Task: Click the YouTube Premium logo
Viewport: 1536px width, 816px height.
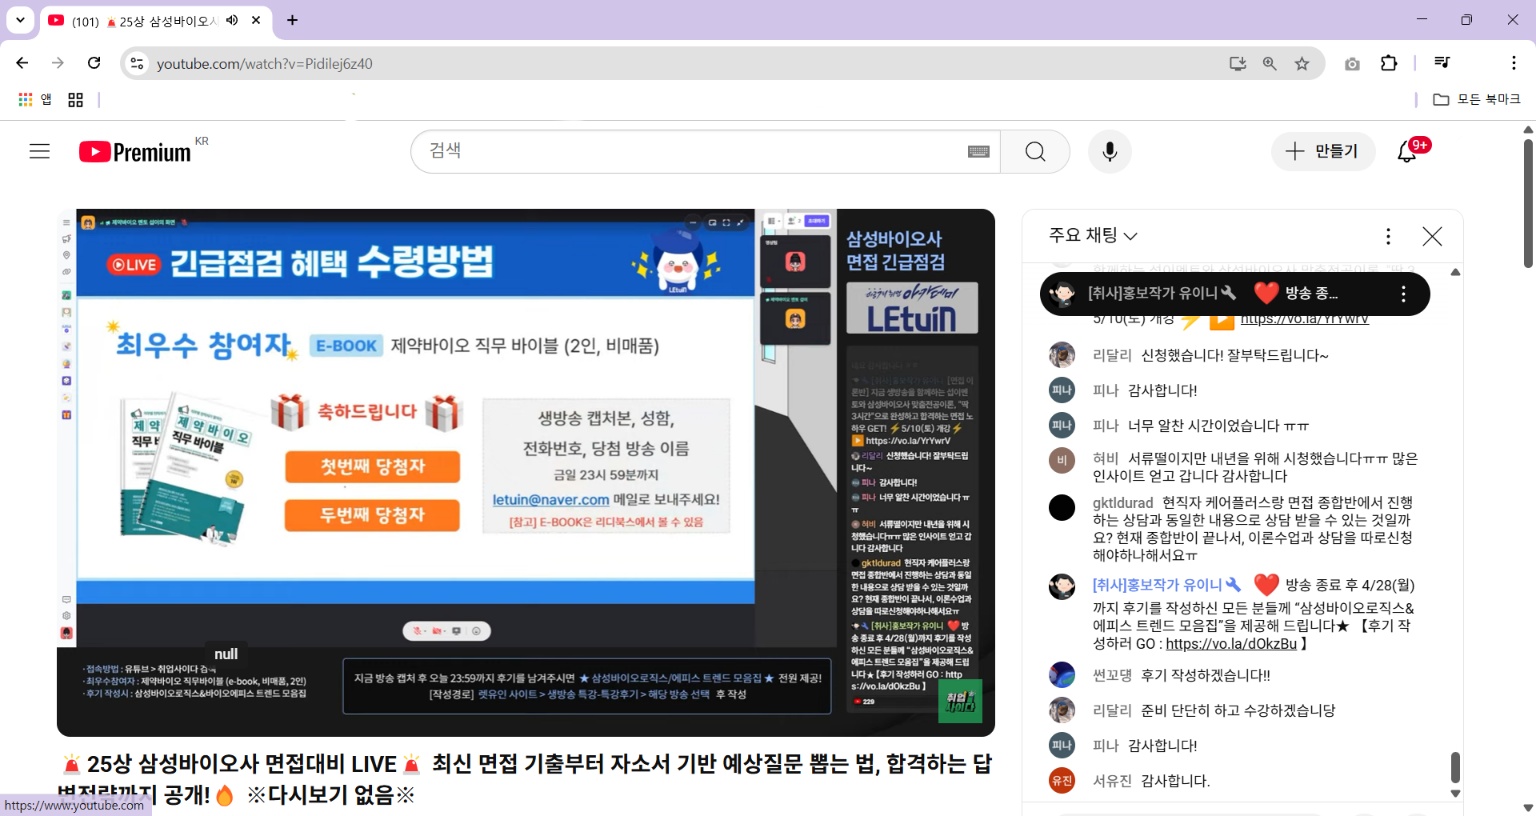Action: click(x=136, y=152)
